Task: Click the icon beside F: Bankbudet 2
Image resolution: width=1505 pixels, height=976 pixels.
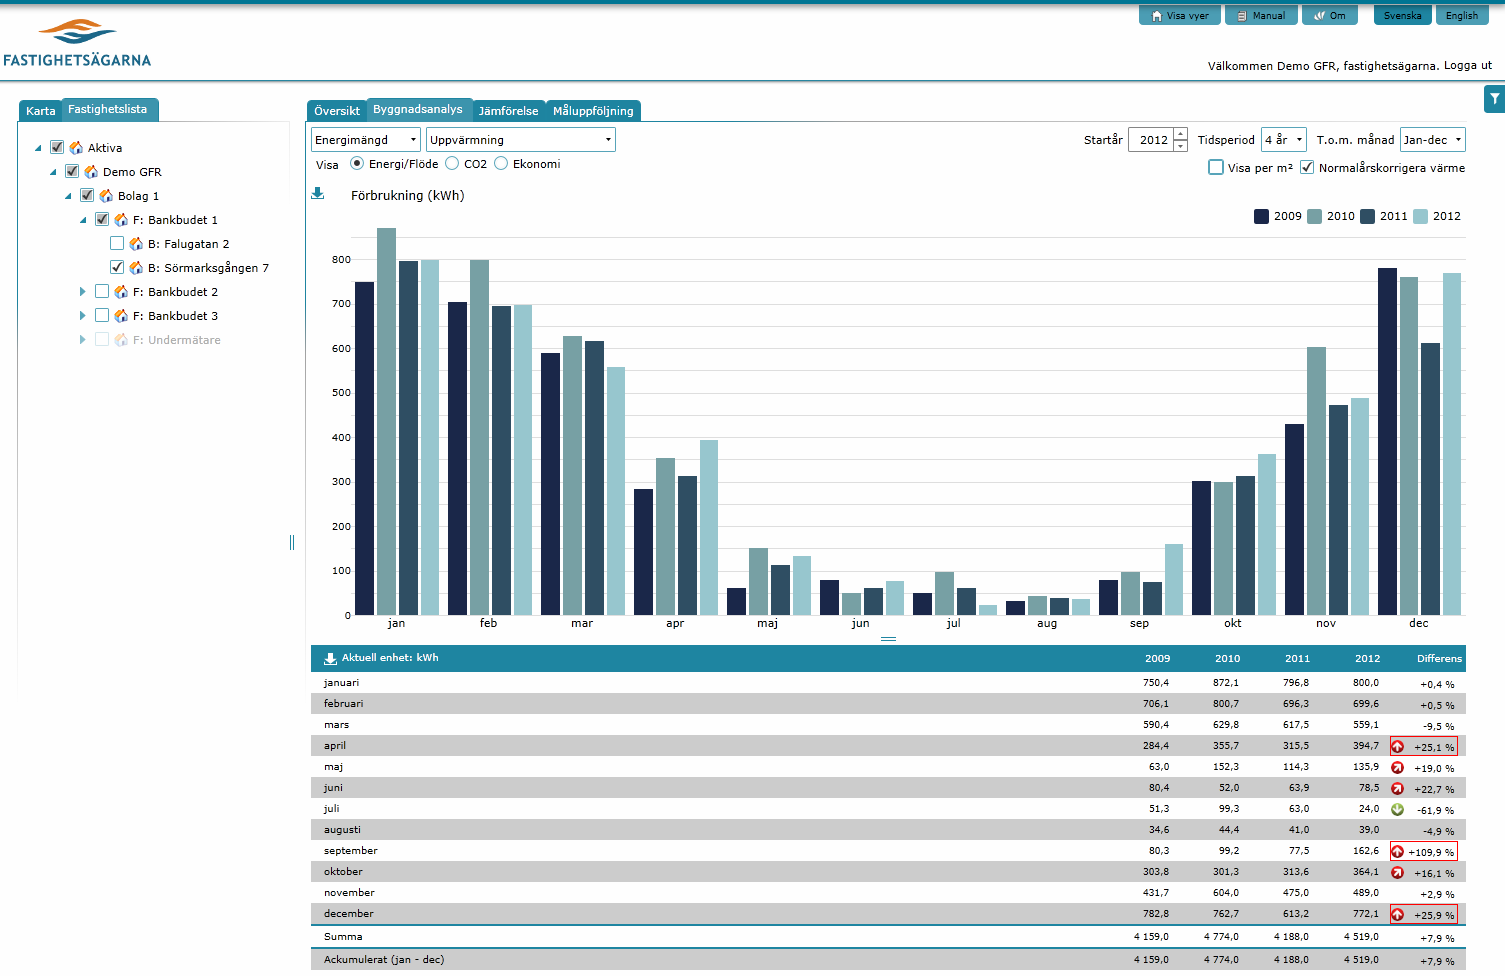Action: (x=121, y=291)
